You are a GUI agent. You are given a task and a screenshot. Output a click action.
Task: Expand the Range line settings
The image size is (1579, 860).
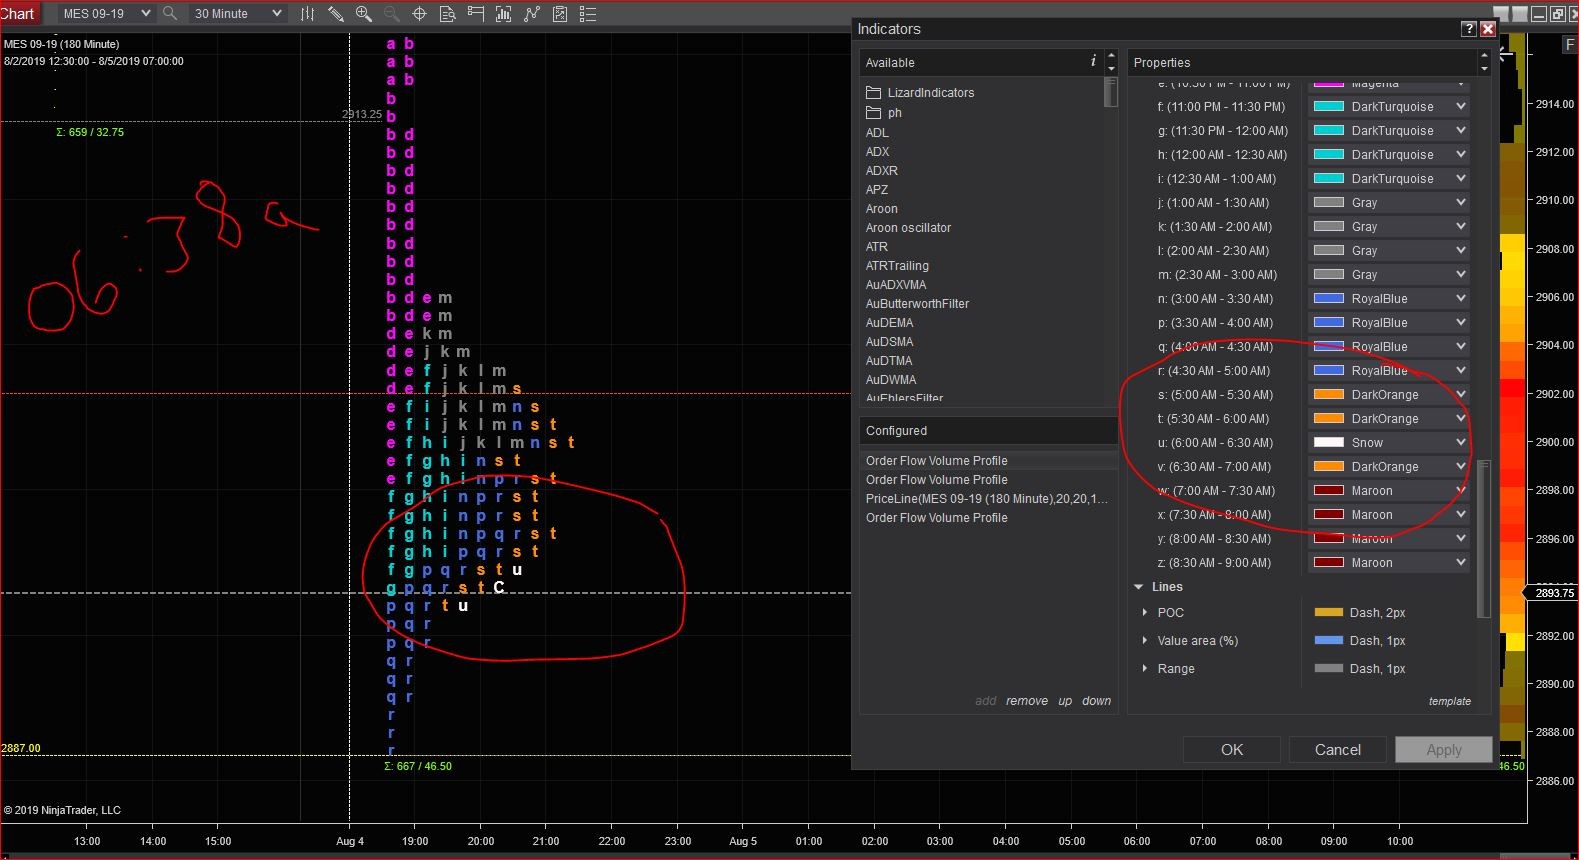(x=1145, y=669)
